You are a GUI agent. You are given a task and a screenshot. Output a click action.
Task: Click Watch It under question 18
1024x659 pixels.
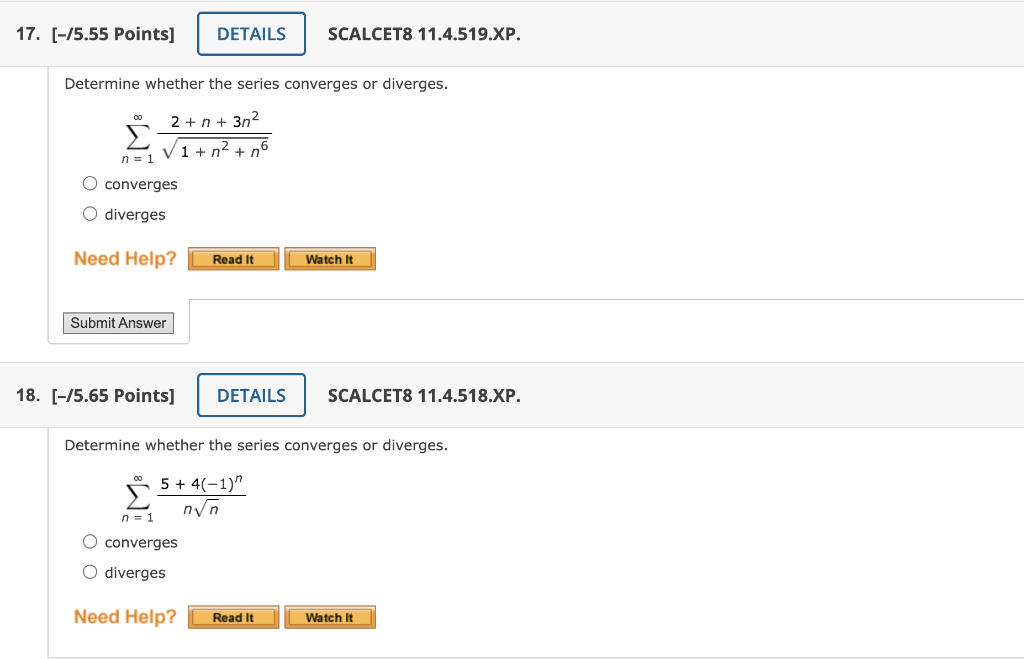coord(330,617)
